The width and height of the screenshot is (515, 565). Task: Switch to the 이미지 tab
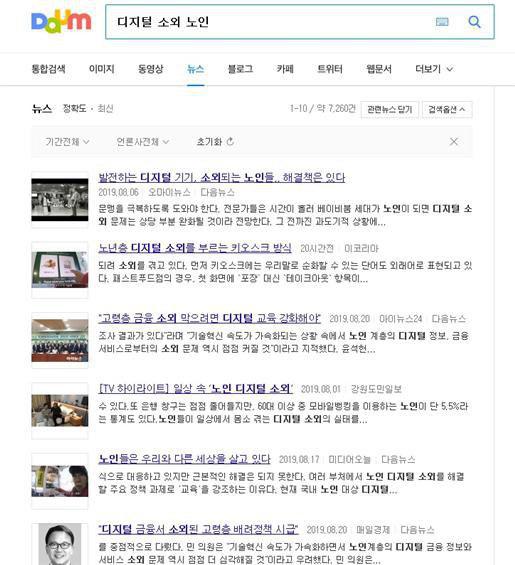pos(102,69)
